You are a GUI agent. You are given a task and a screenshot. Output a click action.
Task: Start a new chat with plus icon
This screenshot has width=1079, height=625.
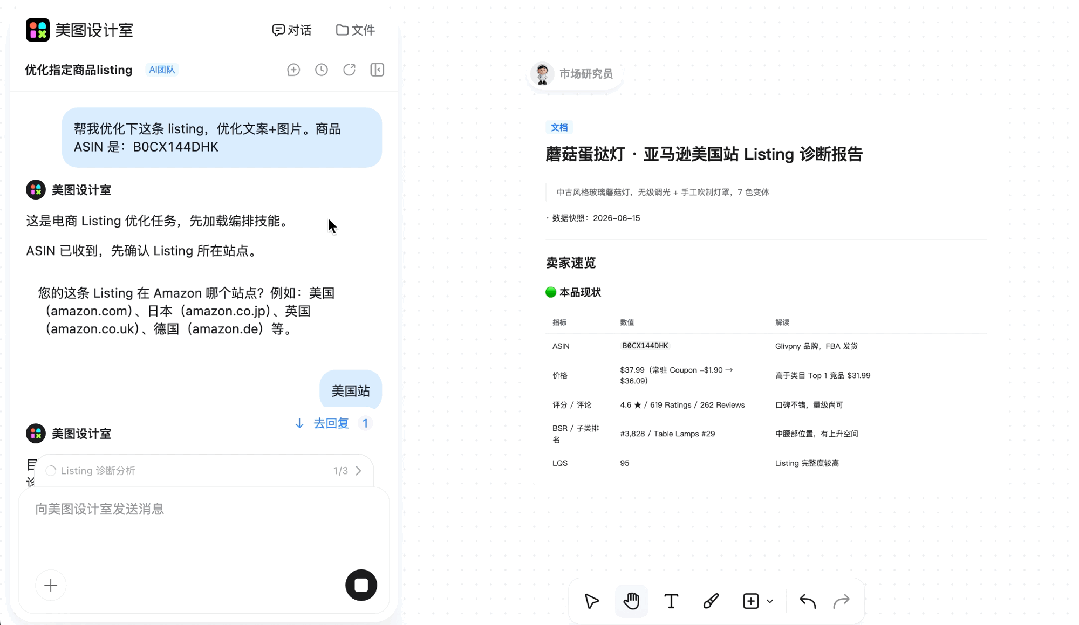click(x=294, y=70)
